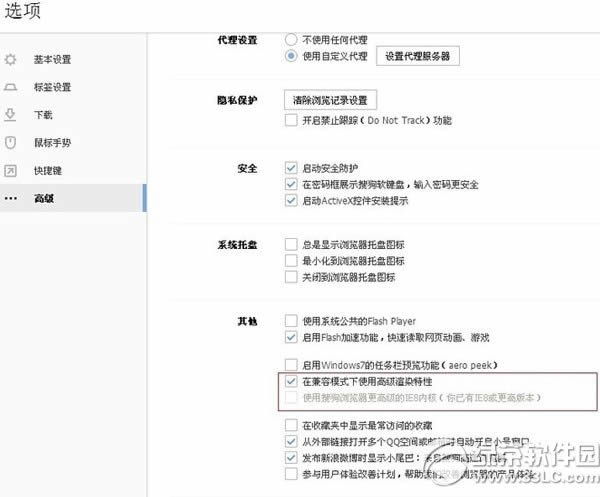
Task: Select the 不使用任何代理 radio option
Action: 291,39
